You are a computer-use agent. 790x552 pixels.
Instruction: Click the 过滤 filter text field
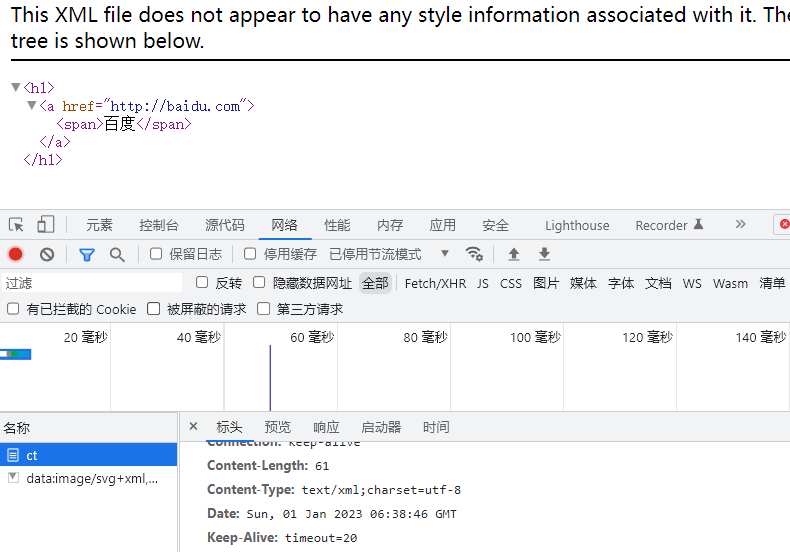click(90, 283)
